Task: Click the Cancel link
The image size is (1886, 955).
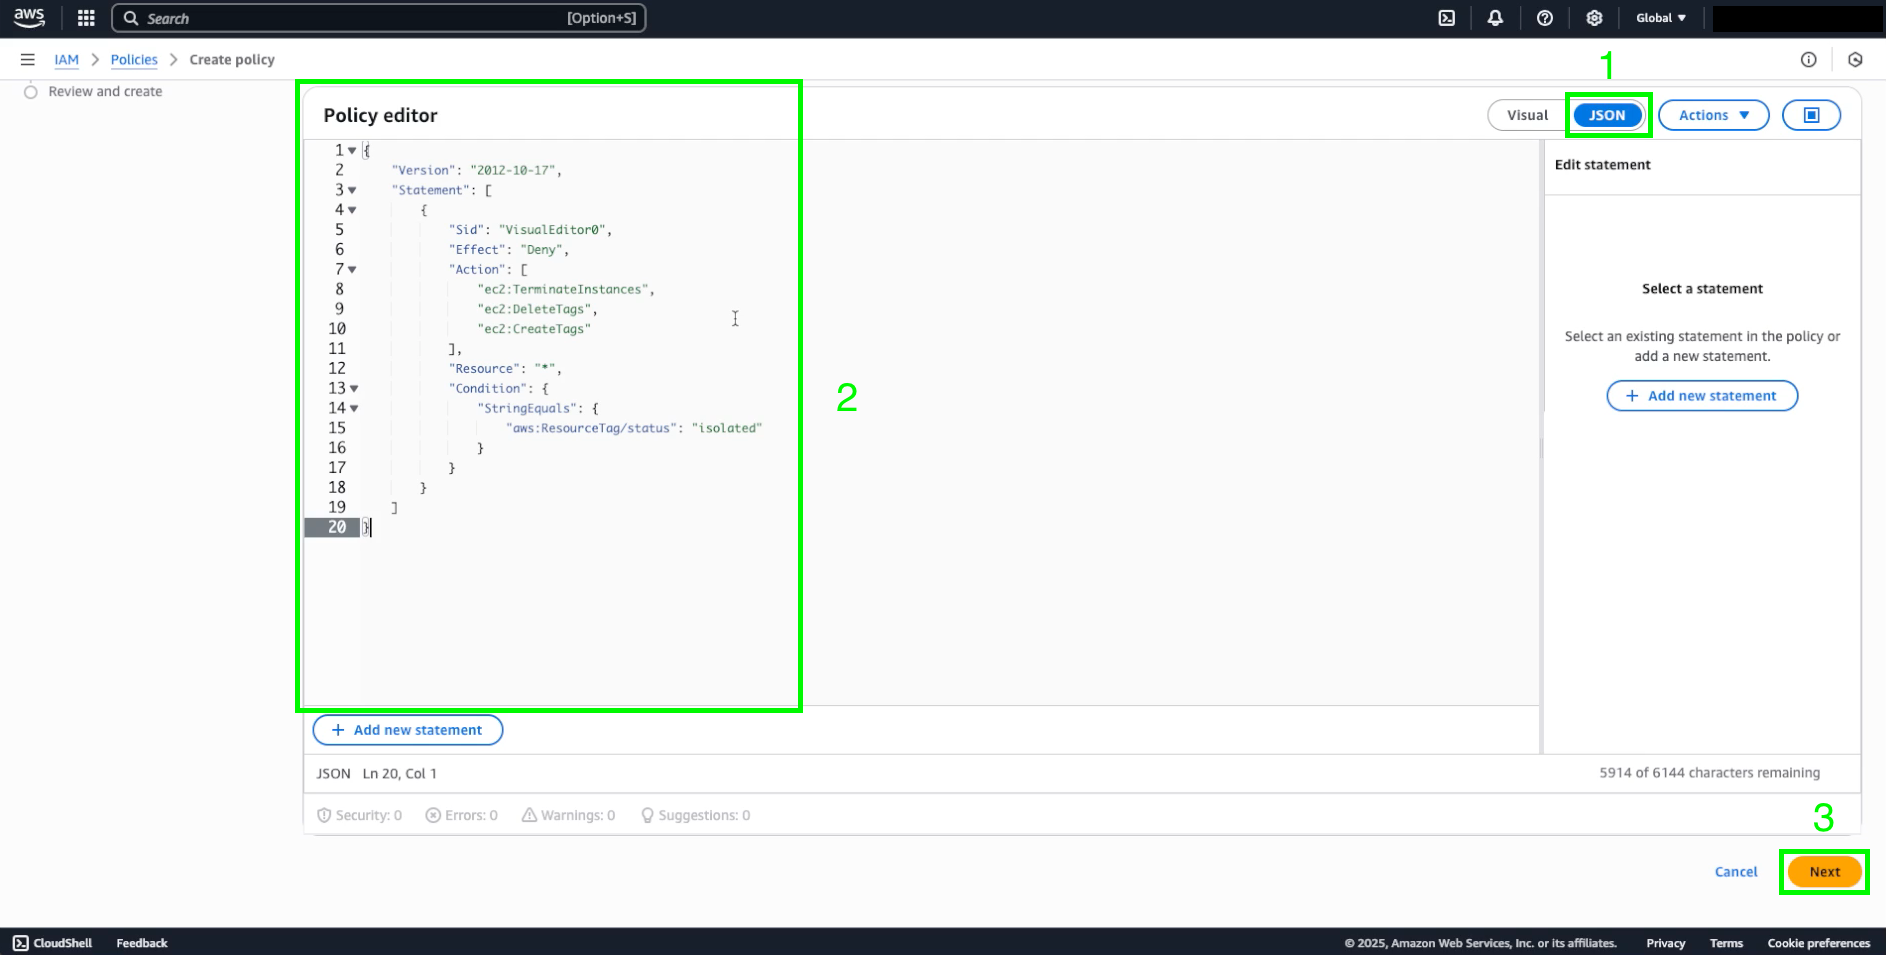Action: (x=1736, y=872)
